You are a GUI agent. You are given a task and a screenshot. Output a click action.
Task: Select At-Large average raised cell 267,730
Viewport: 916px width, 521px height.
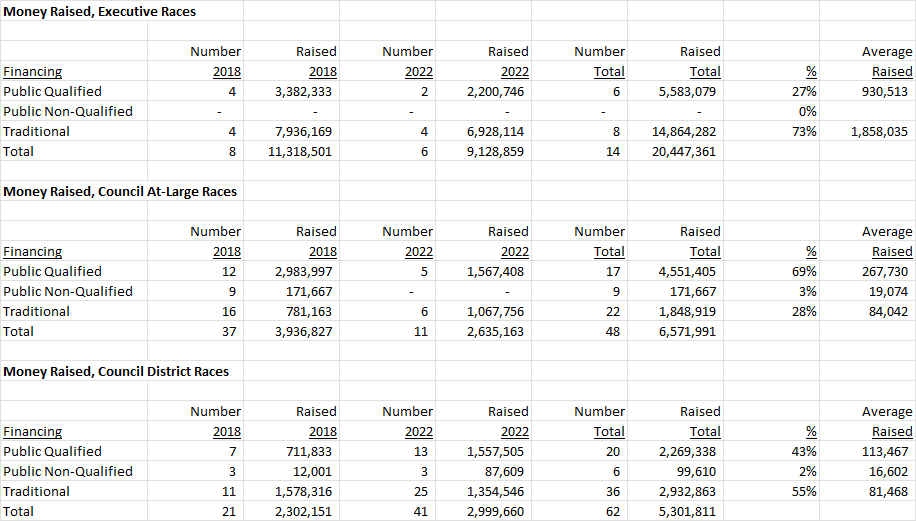coord(884,272)
